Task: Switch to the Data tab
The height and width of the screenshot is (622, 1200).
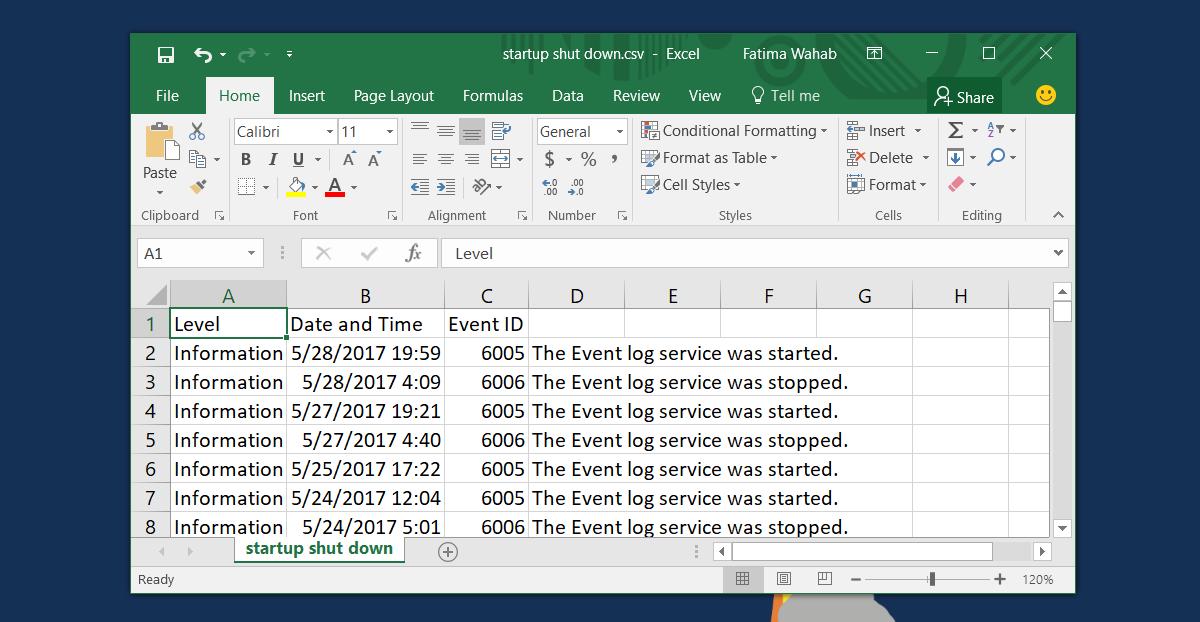Action: [568, 96]
